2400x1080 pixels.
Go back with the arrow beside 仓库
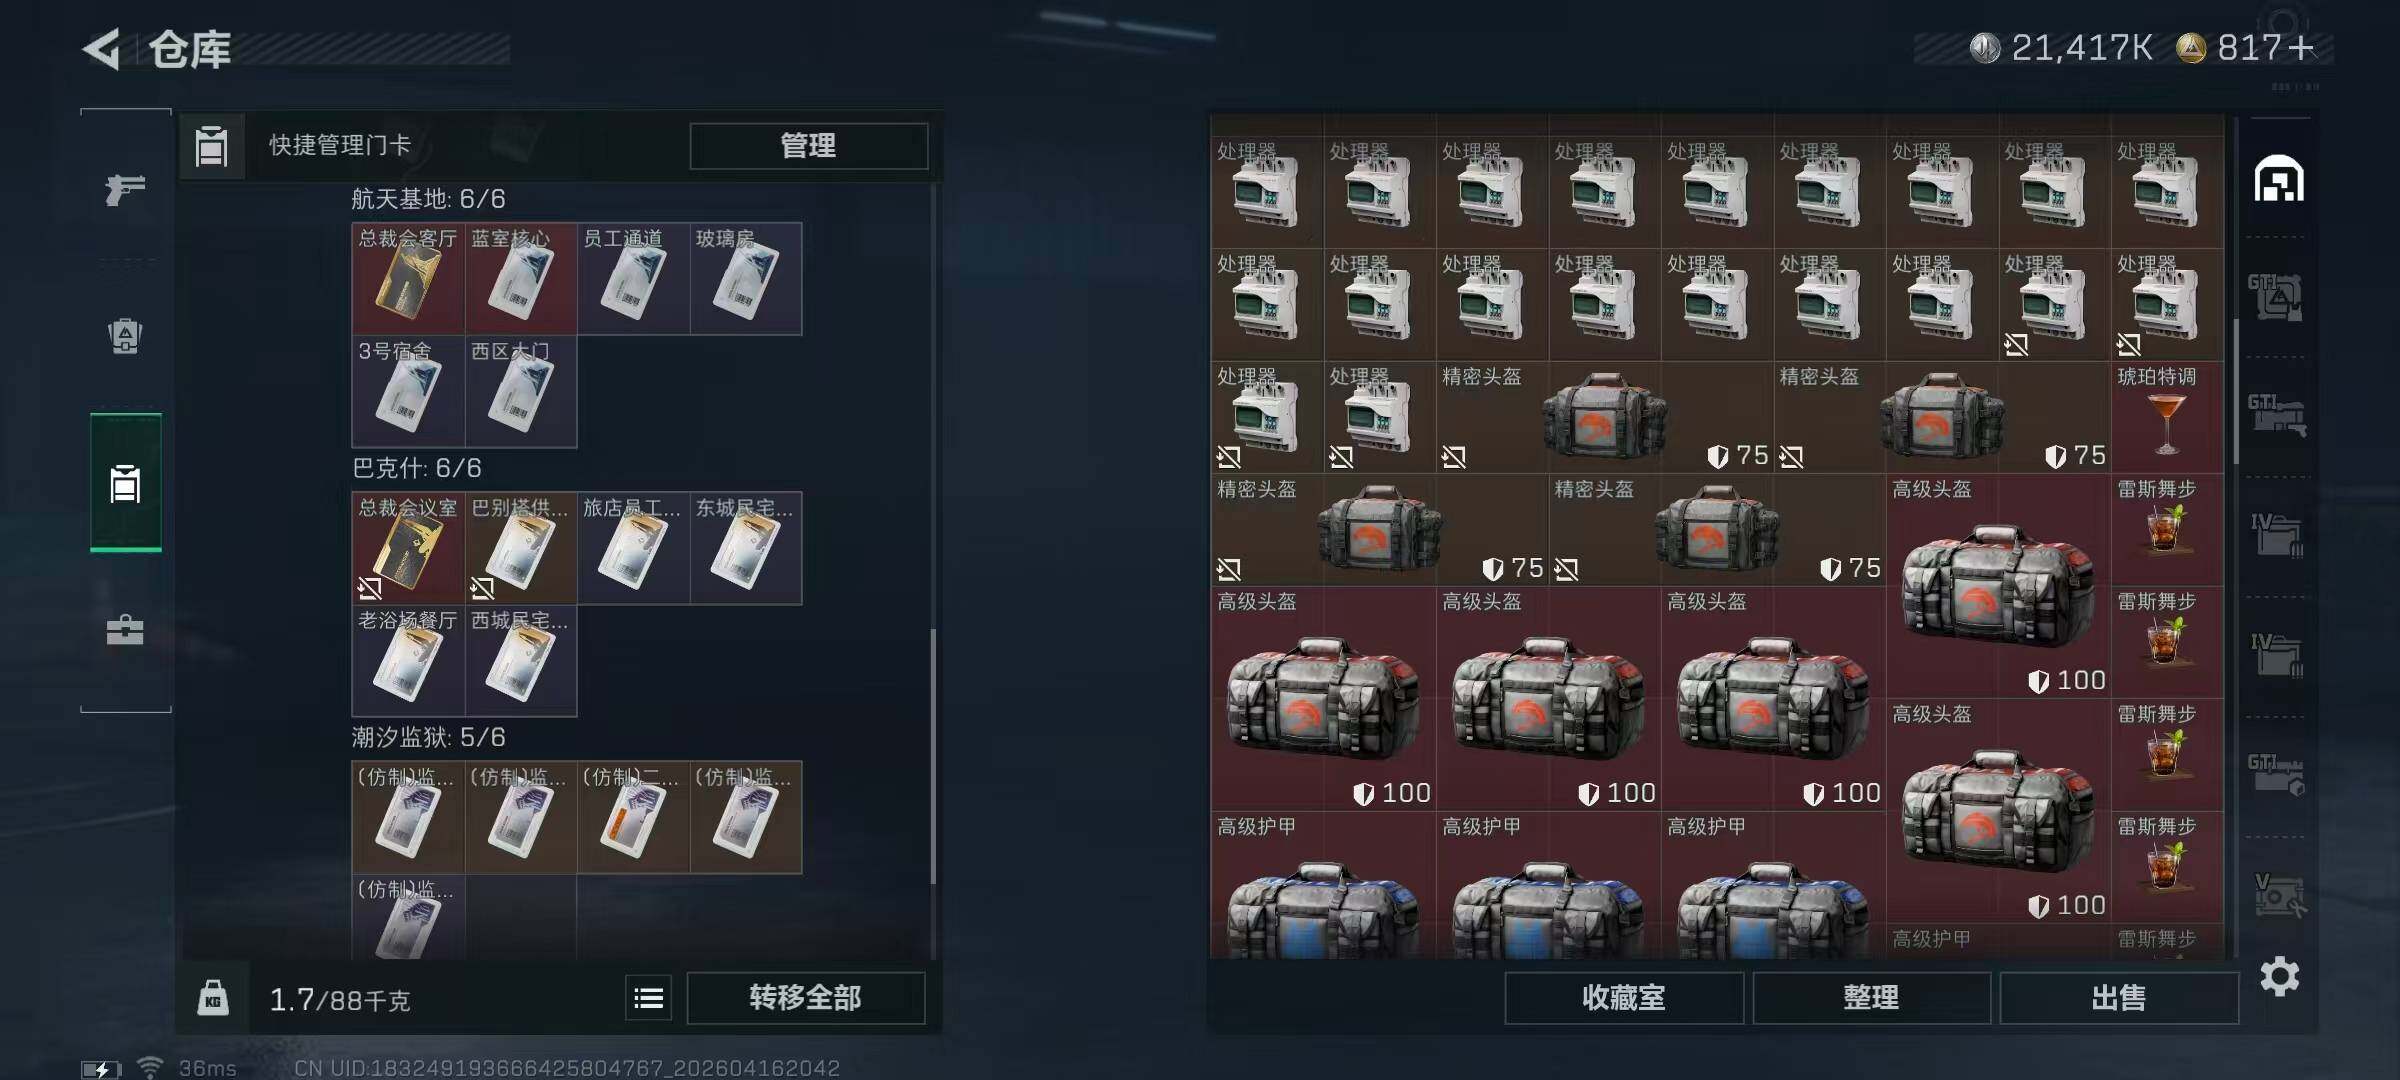click(x=101, y=49)
